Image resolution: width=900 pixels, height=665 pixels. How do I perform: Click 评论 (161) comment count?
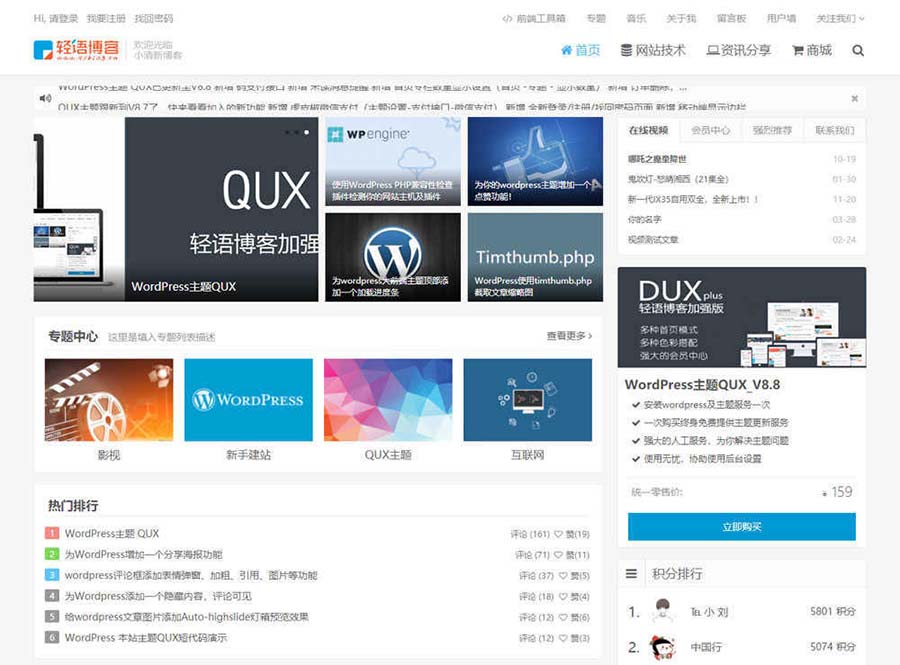click(530, 534)
